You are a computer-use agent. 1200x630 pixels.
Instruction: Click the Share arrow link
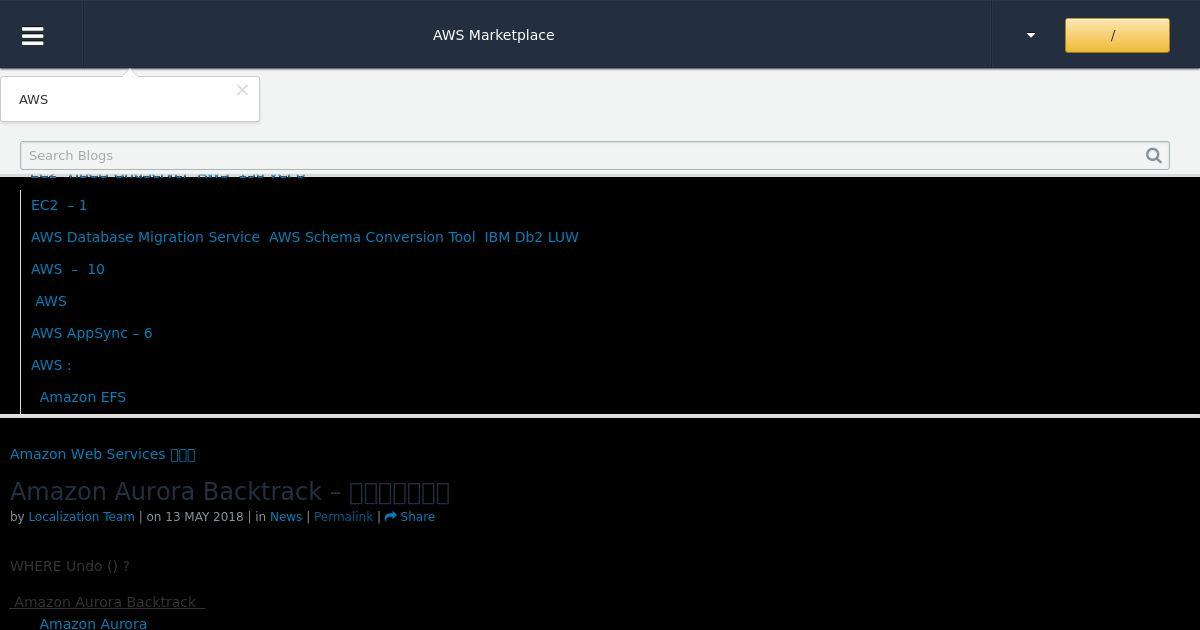pos(410,517)
